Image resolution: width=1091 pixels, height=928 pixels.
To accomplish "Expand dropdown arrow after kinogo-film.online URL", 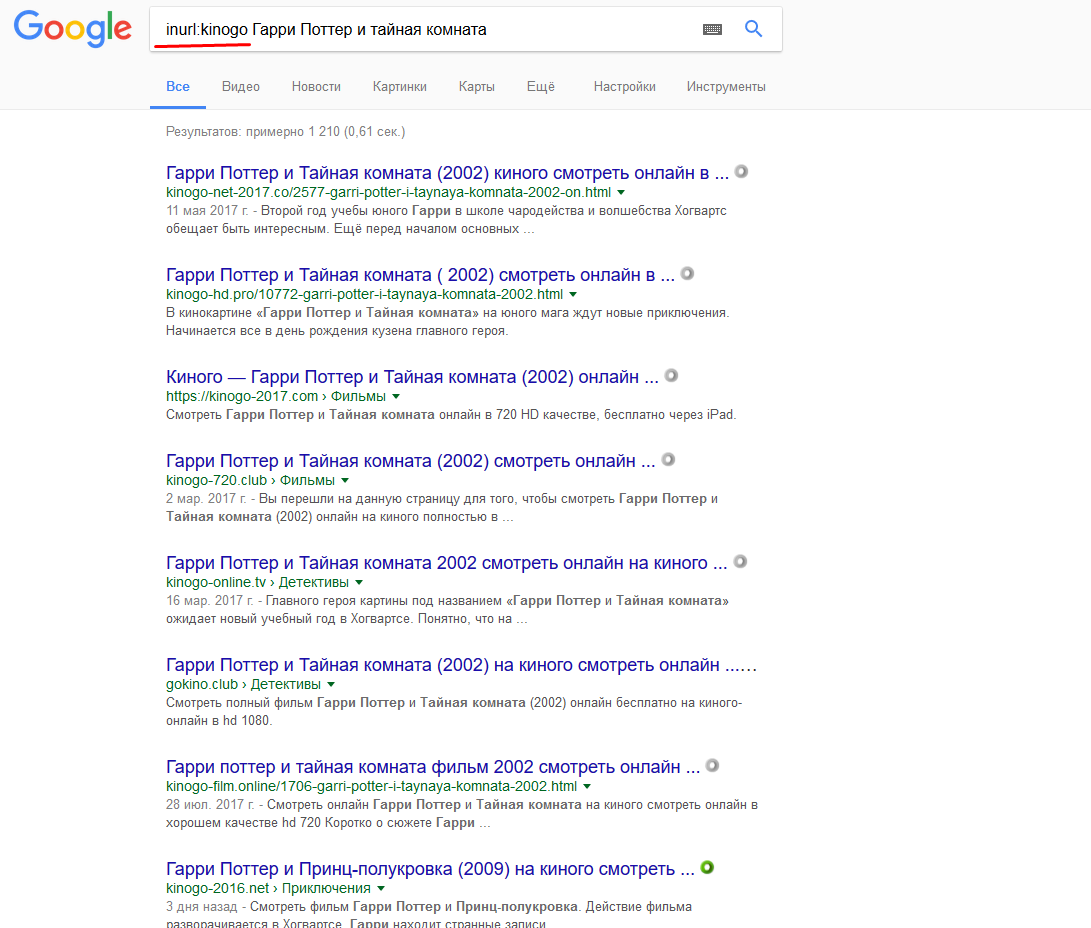I will [x=587, y=787].
